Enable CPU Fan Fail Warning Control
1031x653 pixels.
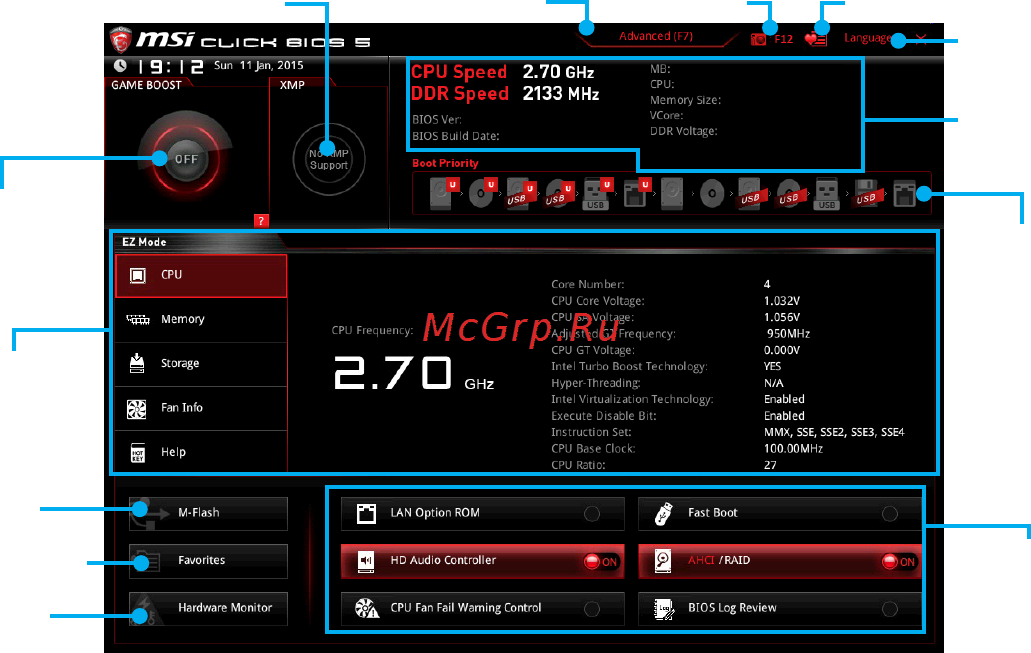point(483,609)
